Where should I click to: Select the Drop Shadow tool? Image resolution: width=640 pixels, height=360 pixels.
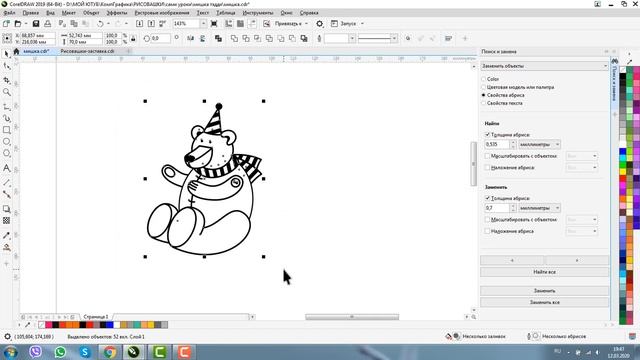(7, 209)
